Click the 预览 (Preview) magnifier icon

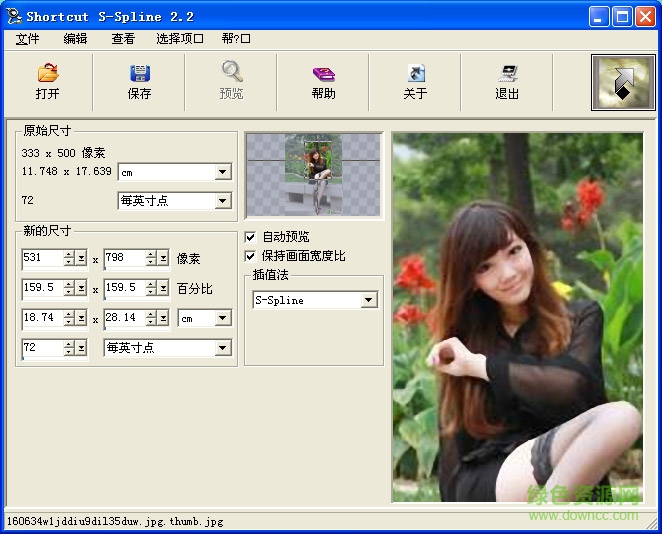tap(231, 72)
